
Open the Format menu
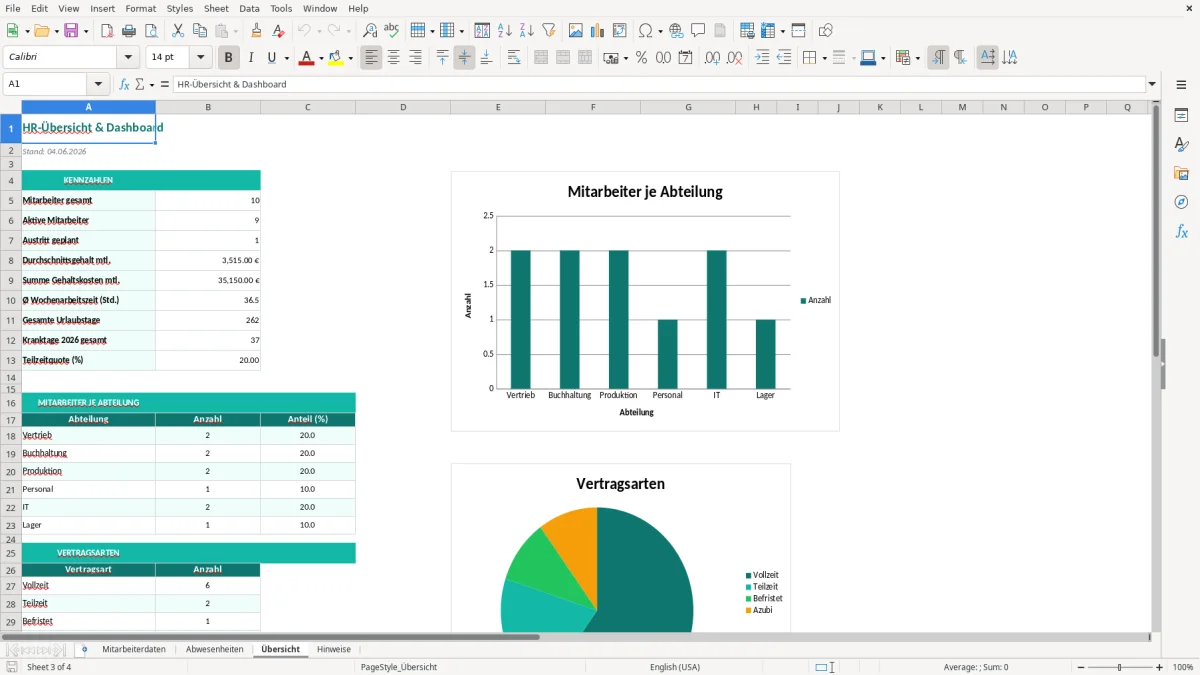140,8
